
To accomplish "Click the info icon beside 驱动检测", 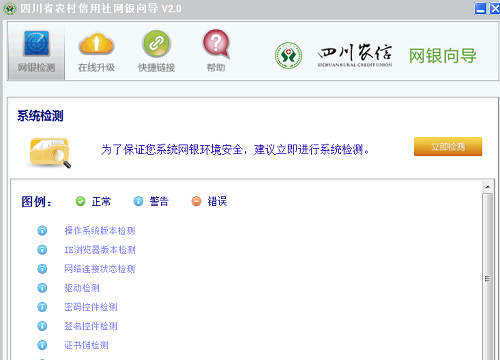I will [x=42, y=288].
